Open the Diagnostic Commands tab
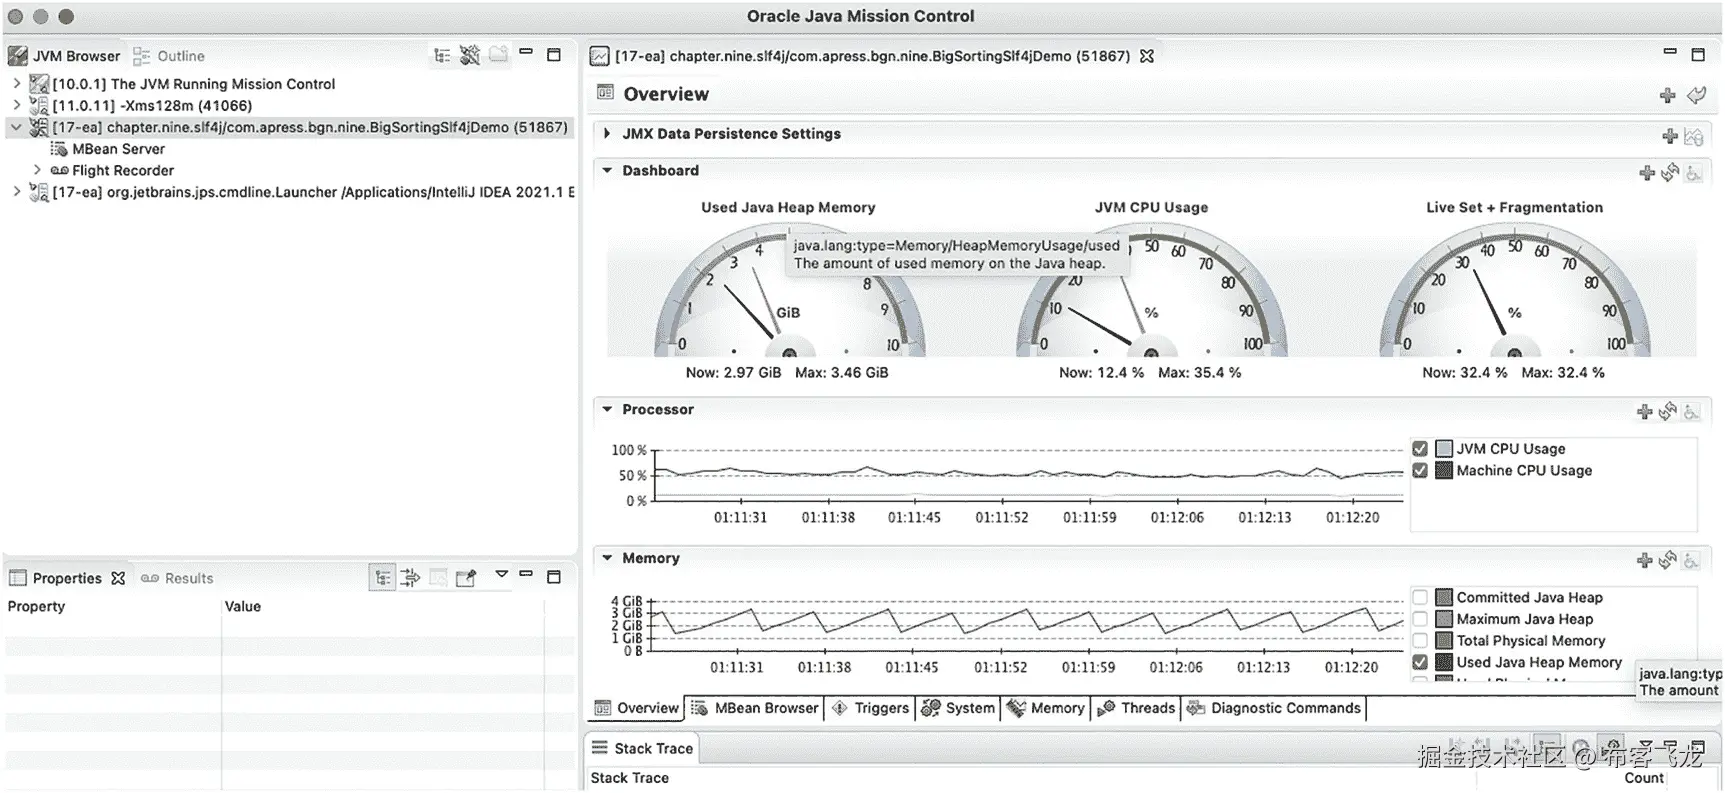 [x=1274, y=708]
